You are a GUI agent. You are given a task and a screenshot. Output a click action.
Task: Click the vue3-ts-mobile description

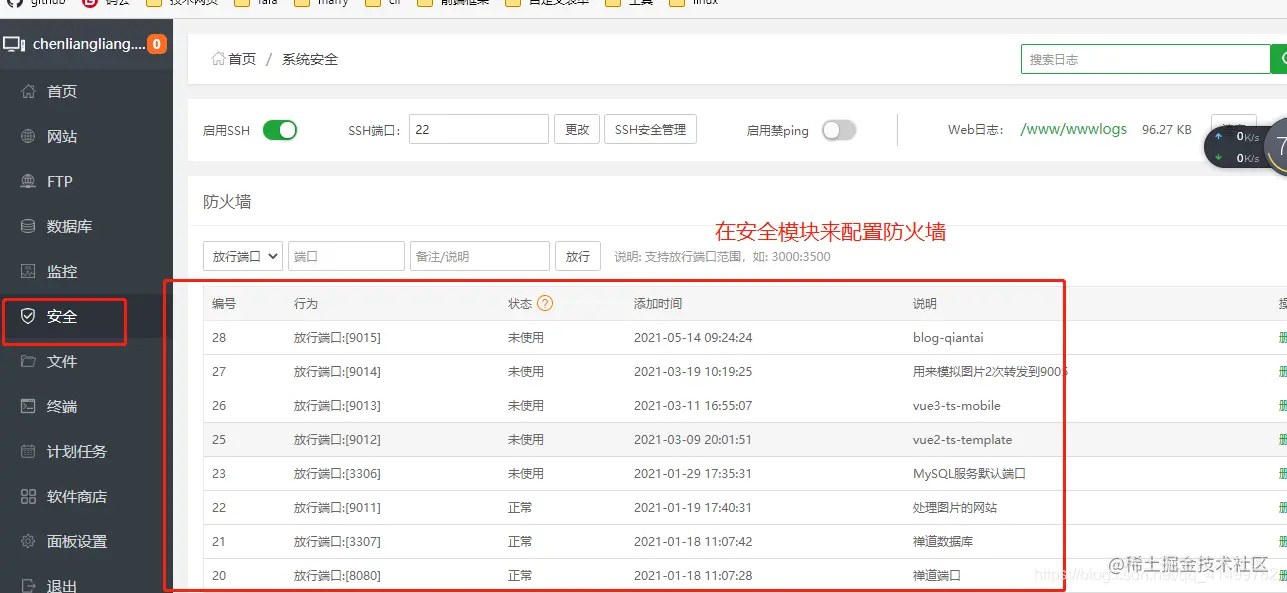pyautogui.click(x=957, y=405)
